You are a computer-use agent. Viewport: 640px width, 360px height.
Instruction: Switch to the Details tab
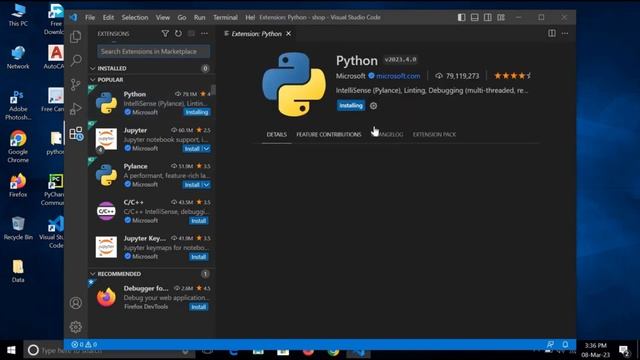point(277,134)
